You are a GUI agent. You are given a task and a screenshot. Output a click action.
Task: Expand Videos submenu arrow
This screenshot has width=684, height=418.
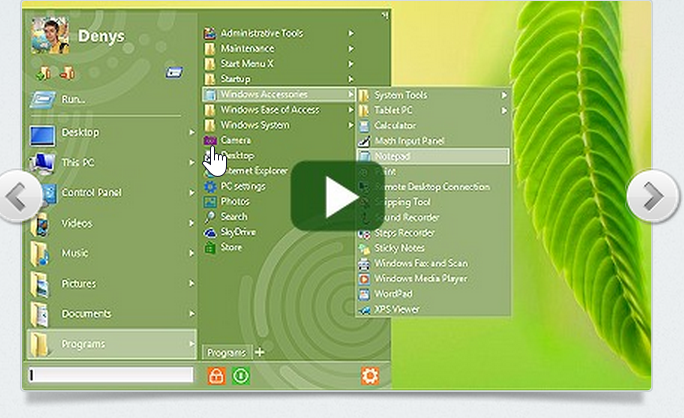[192, 223]
